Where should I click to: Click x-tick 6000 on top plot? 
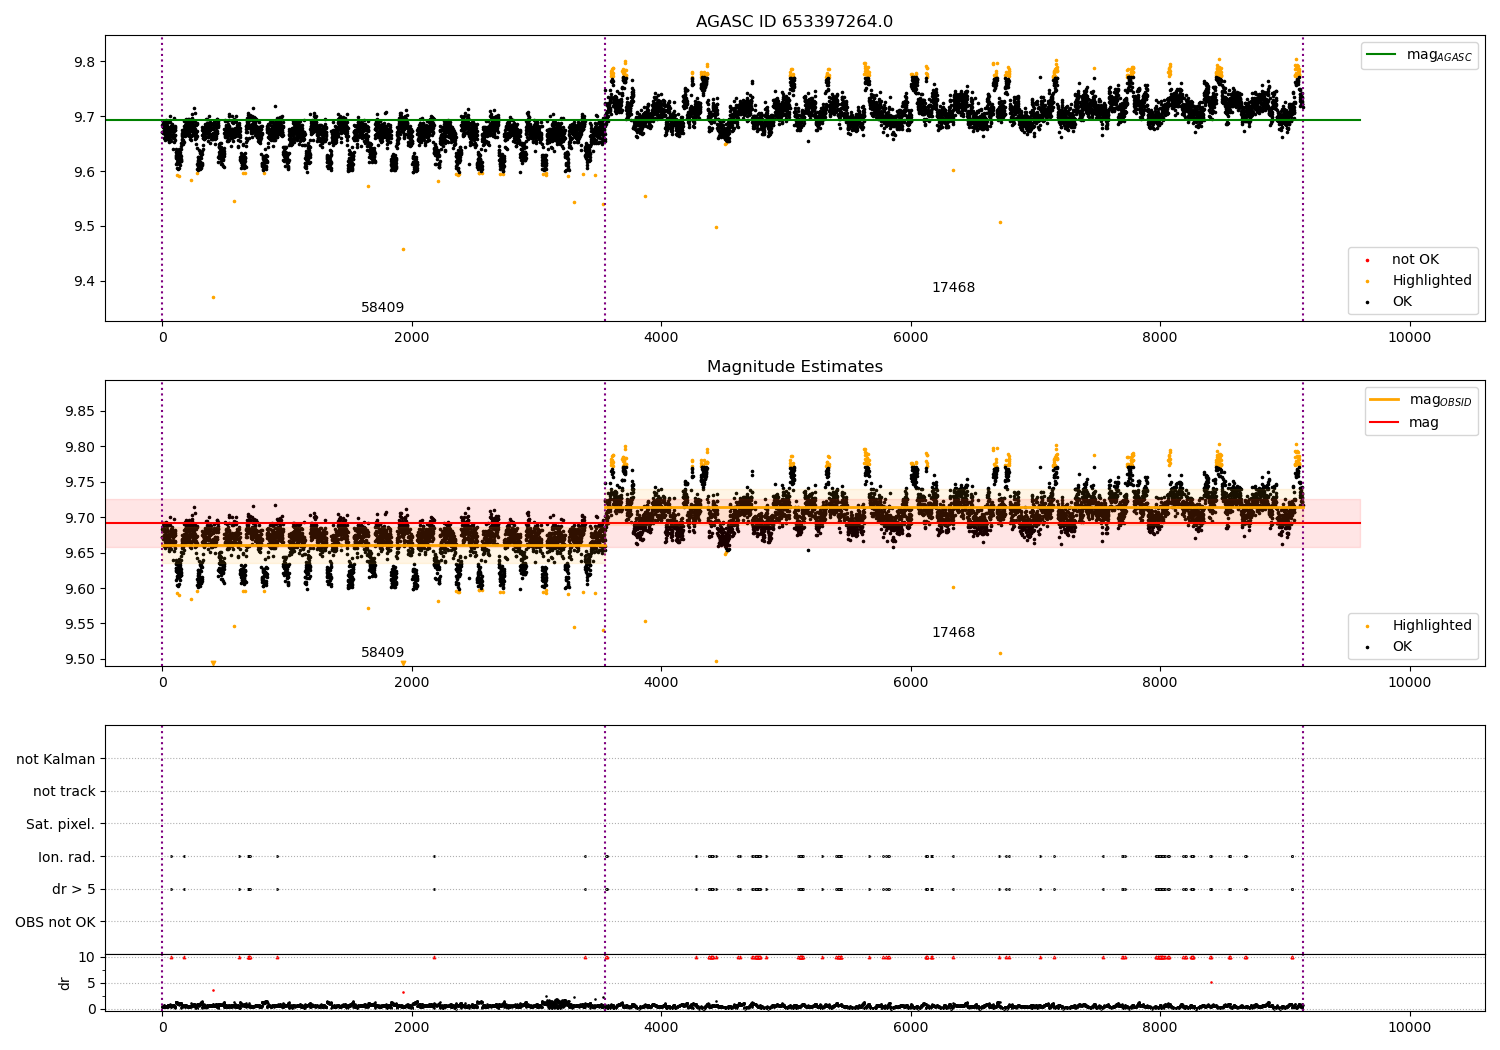tap(910, 338)
